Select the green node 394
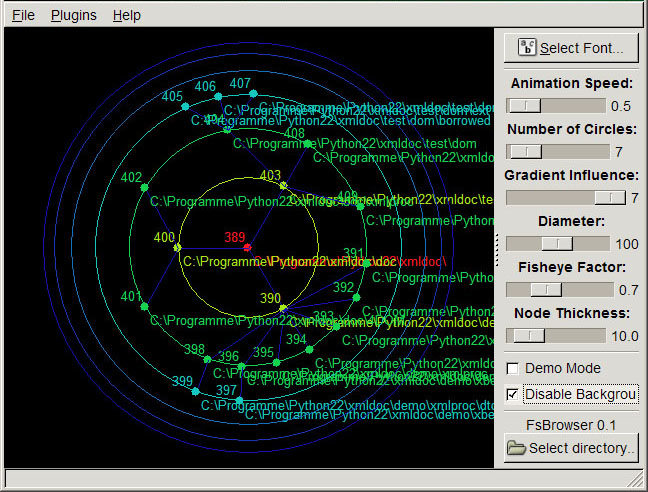 pyautogui.click(x=309, y=350)
